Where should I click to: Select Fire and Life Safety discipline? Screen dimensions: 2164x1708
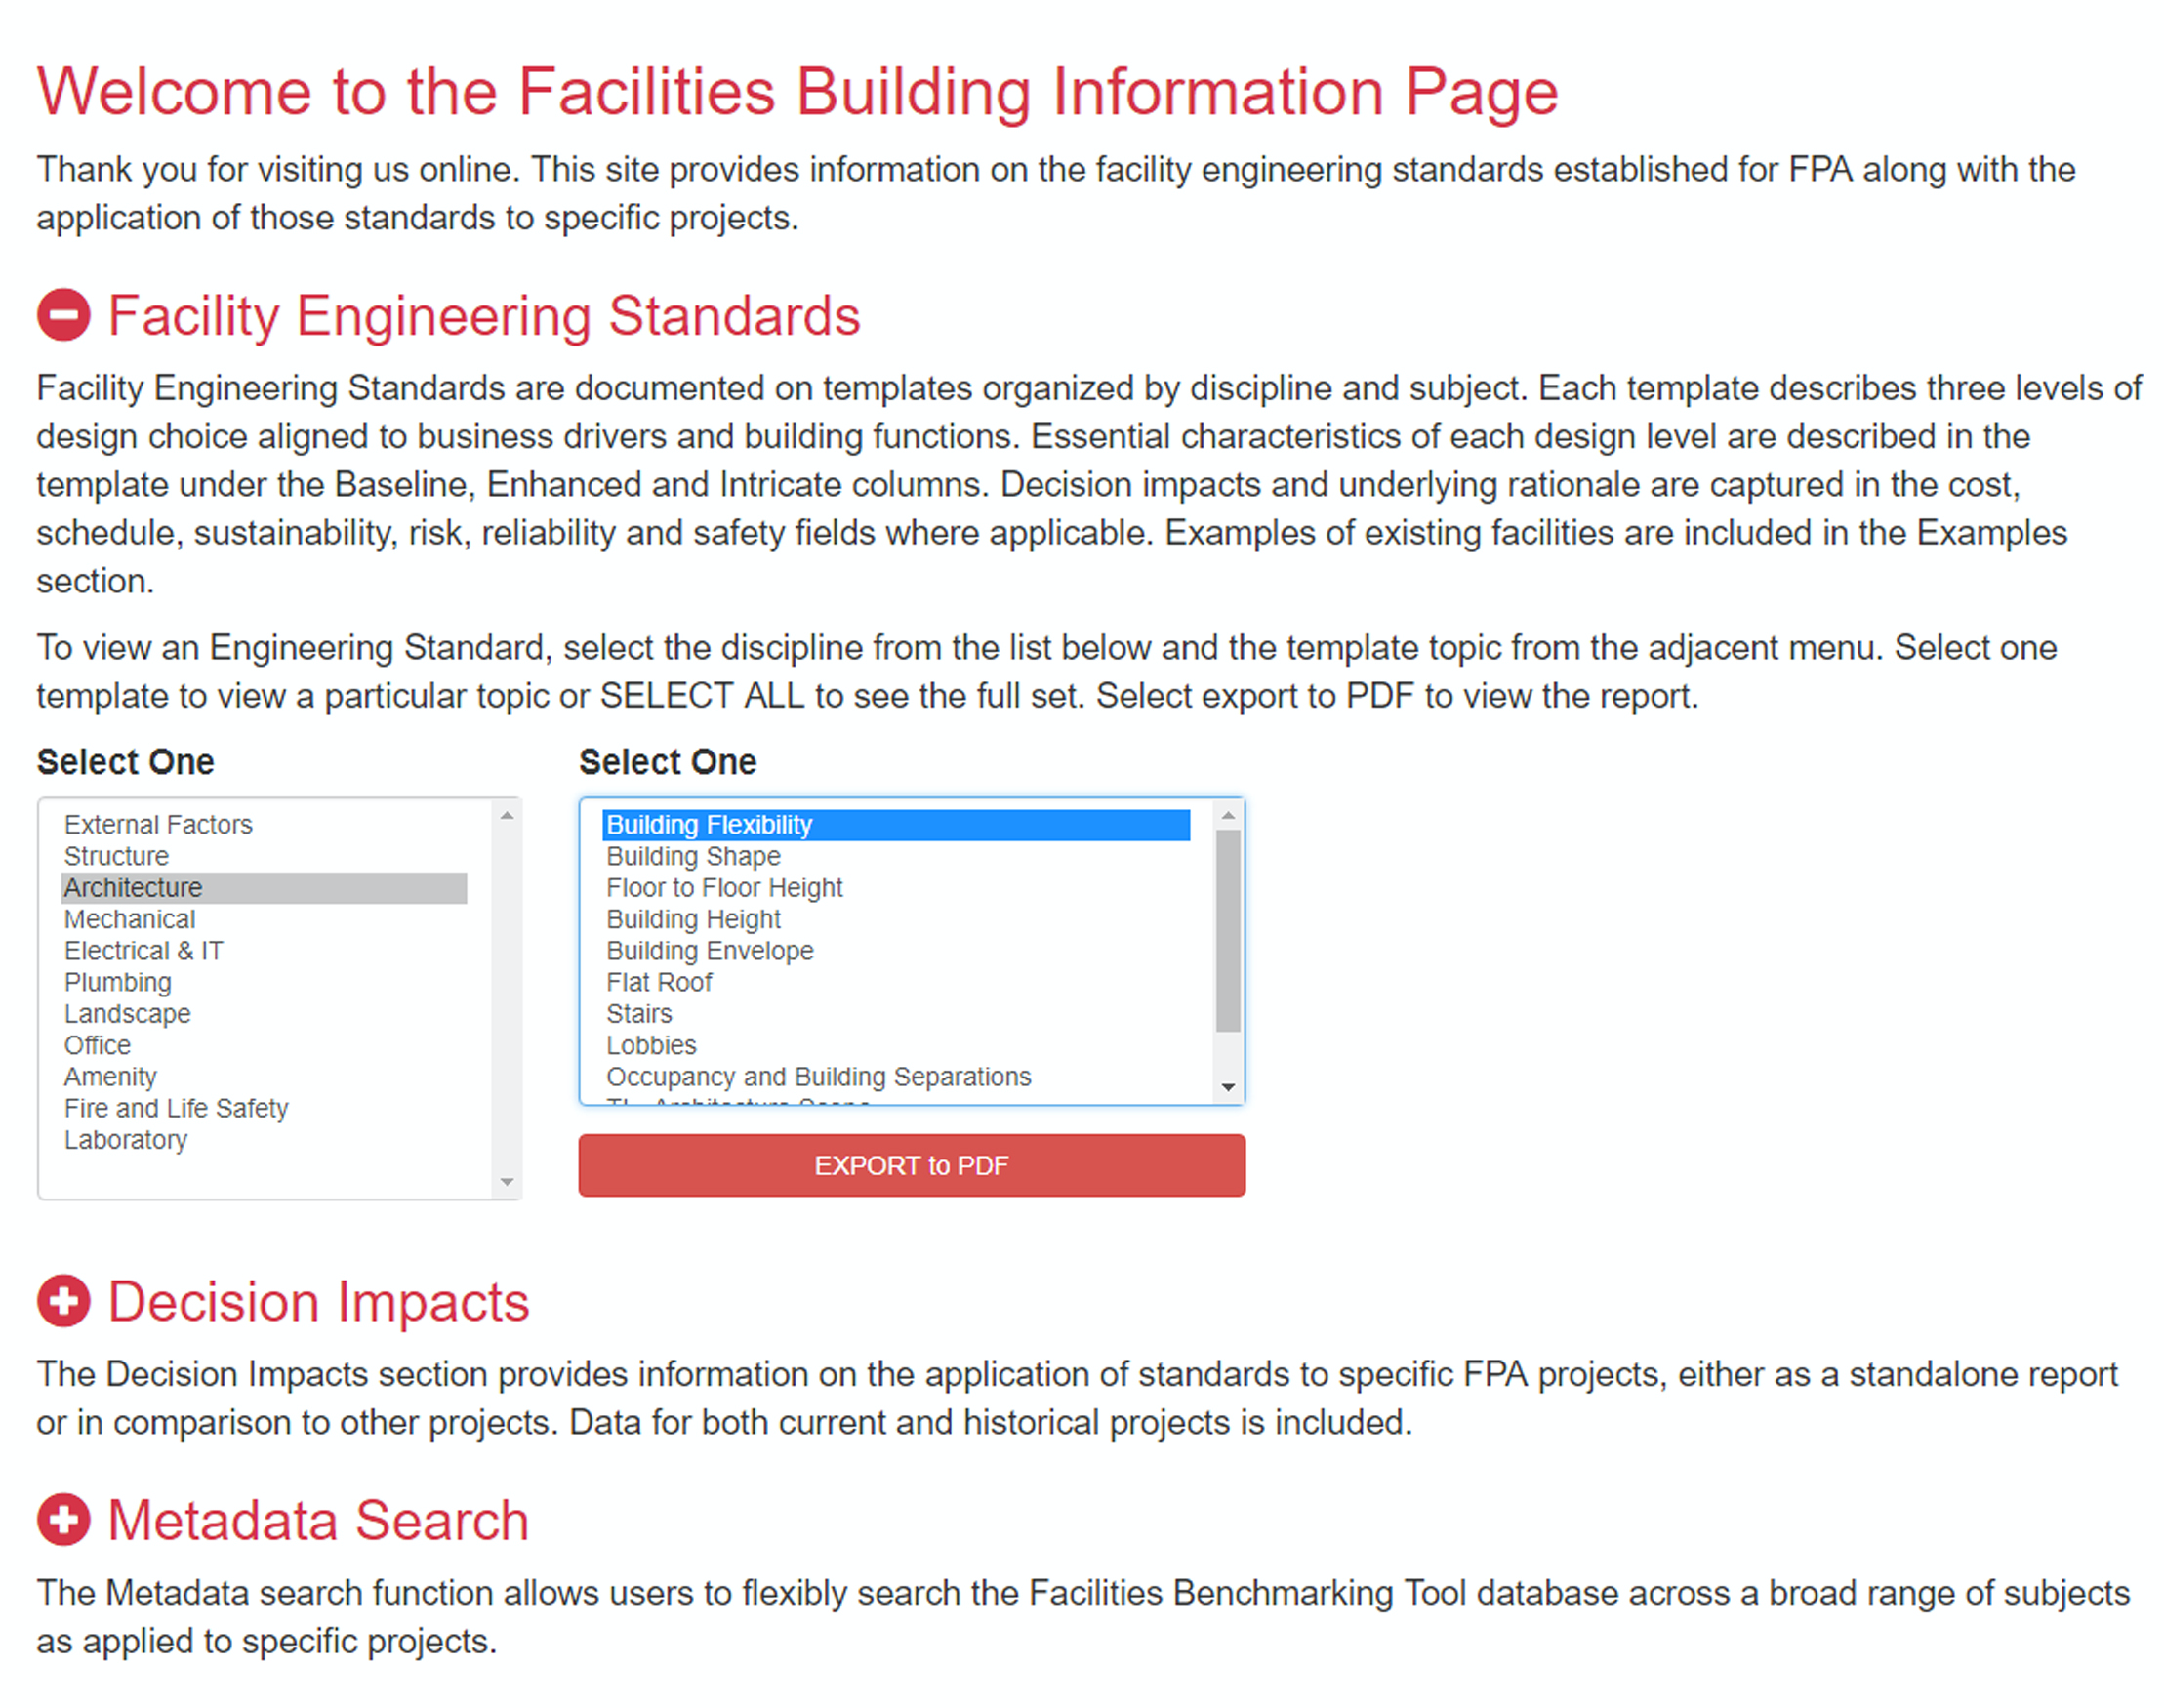pos(176,1108)
